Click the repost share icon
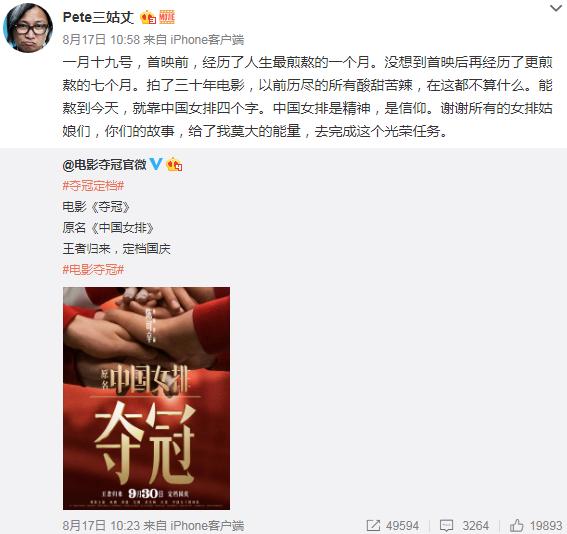 pyautogui.click(x=373, y=525)
